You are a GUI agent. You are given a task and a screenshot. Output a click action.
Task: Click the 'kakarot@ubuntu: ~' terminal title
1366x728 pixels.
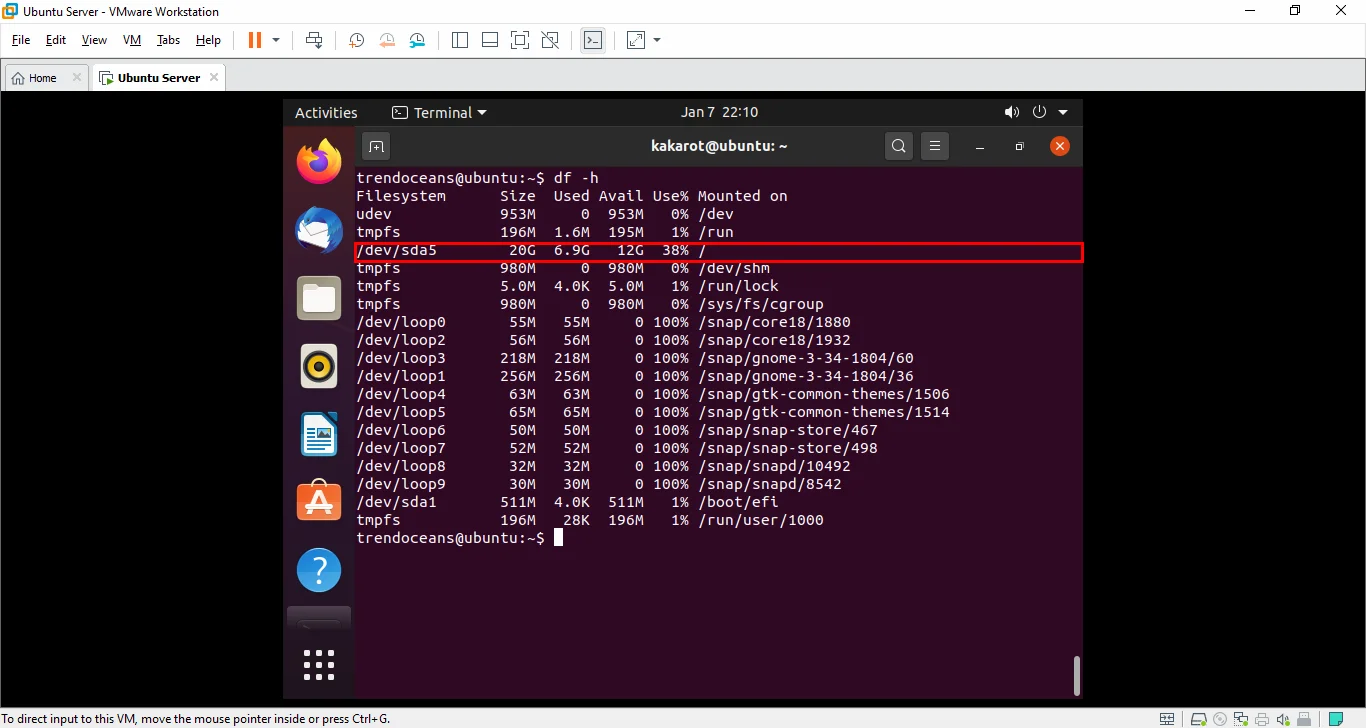(719, 146)
